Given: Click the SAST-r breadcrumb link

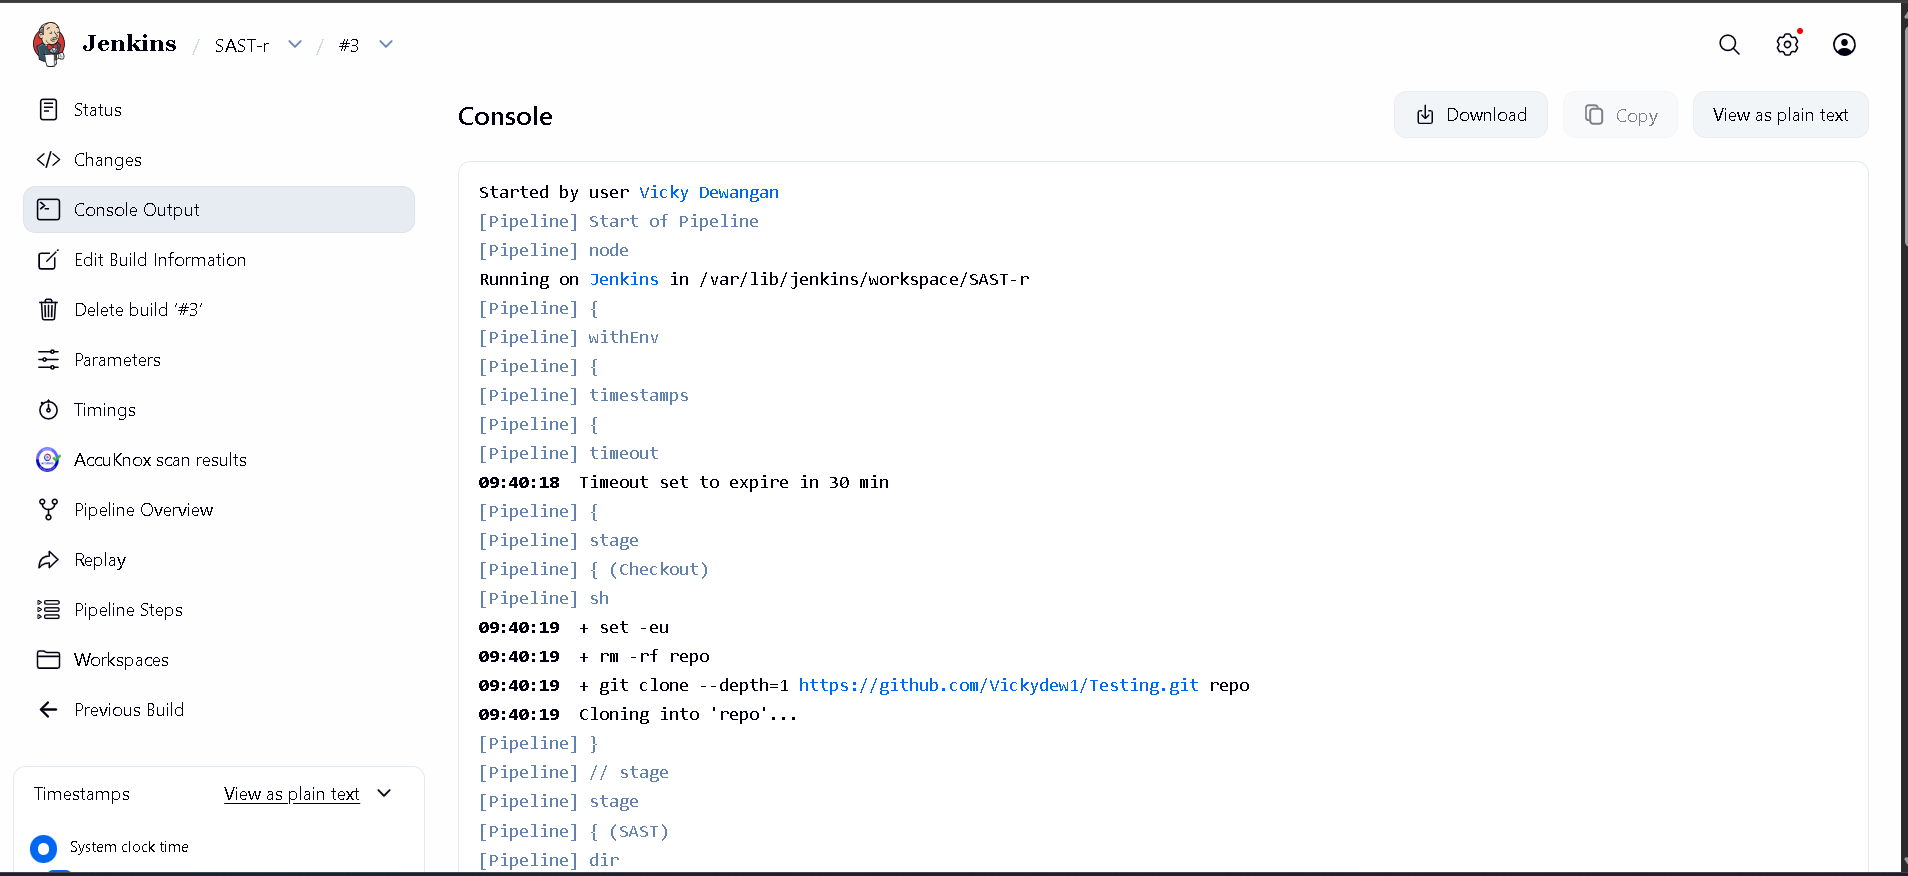Looking at the screenshot, I should point(242,45).
